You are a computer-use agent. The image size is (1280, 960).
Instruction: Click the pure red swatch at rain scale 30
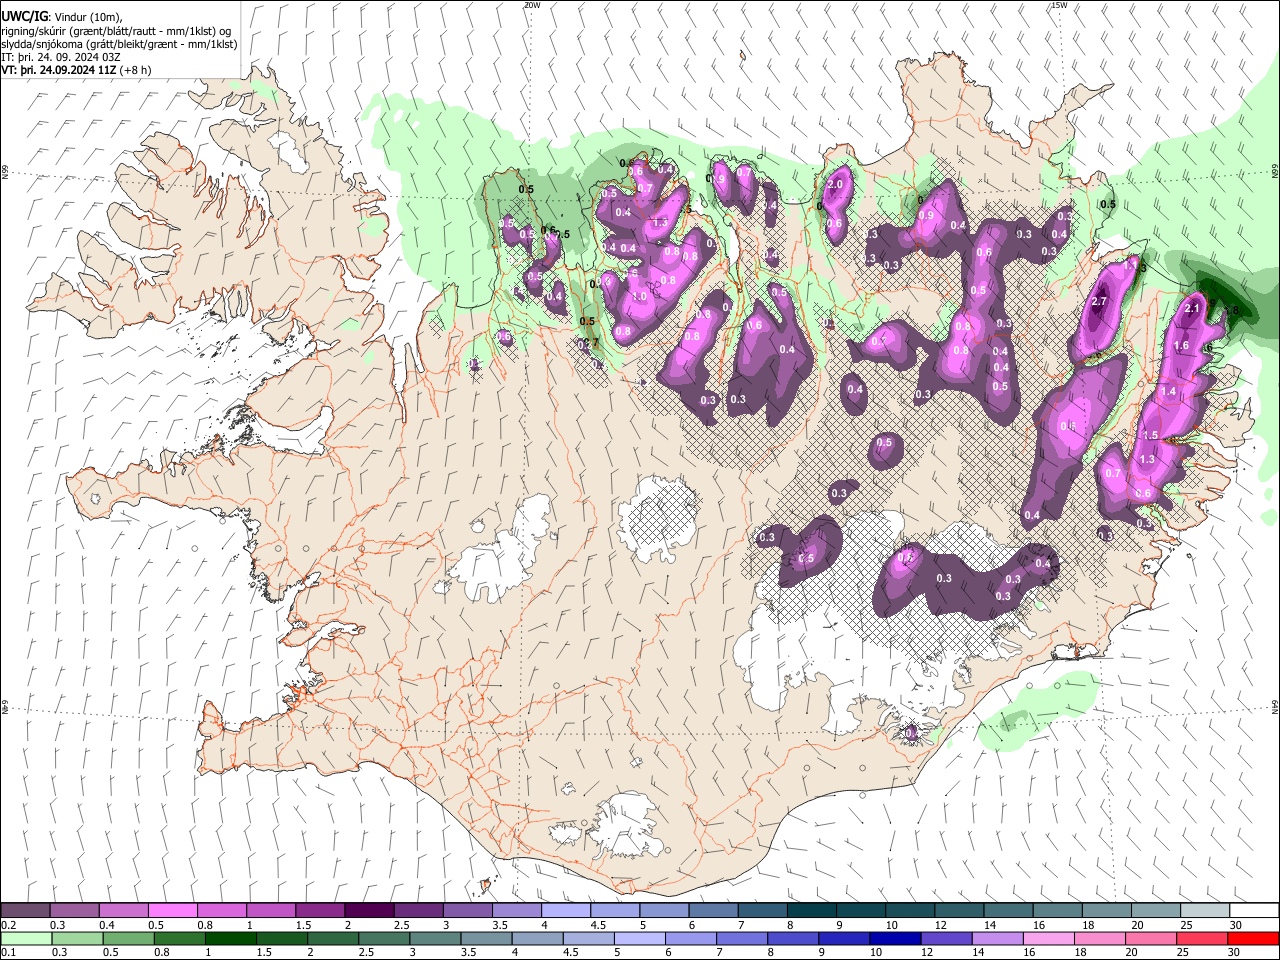pos(1254,938)
